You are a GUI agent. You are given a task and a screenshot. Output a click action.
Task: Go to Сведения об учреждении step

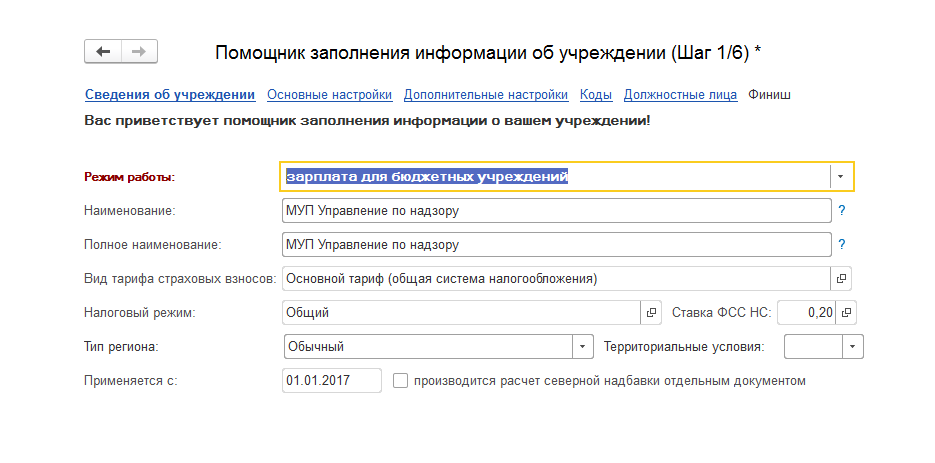[170, 95]
